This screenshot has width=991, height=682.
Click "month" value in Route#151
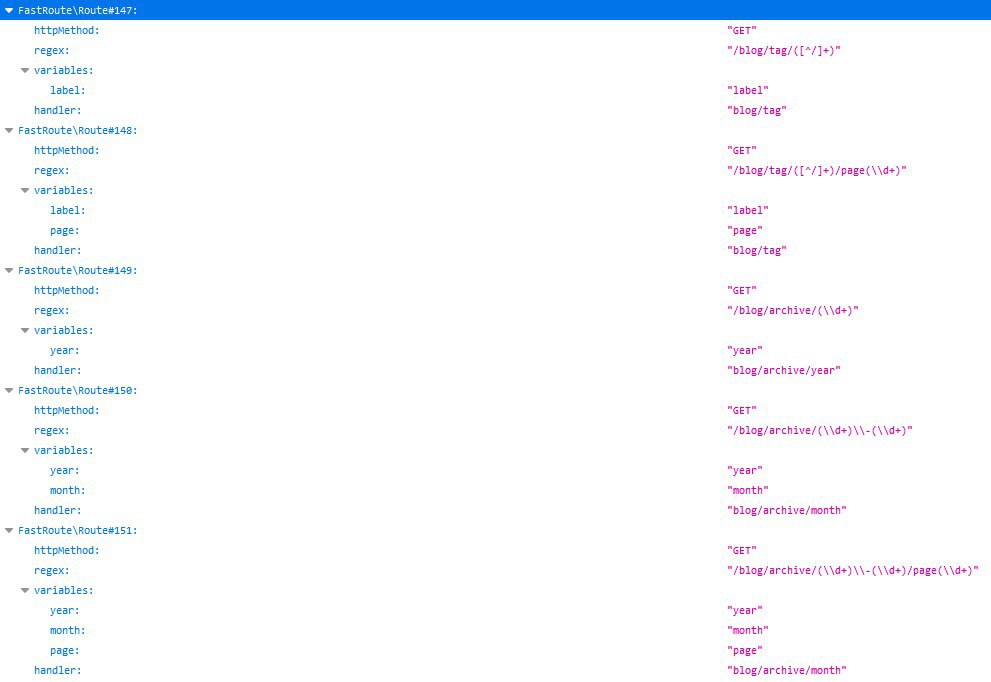point(748,631)
